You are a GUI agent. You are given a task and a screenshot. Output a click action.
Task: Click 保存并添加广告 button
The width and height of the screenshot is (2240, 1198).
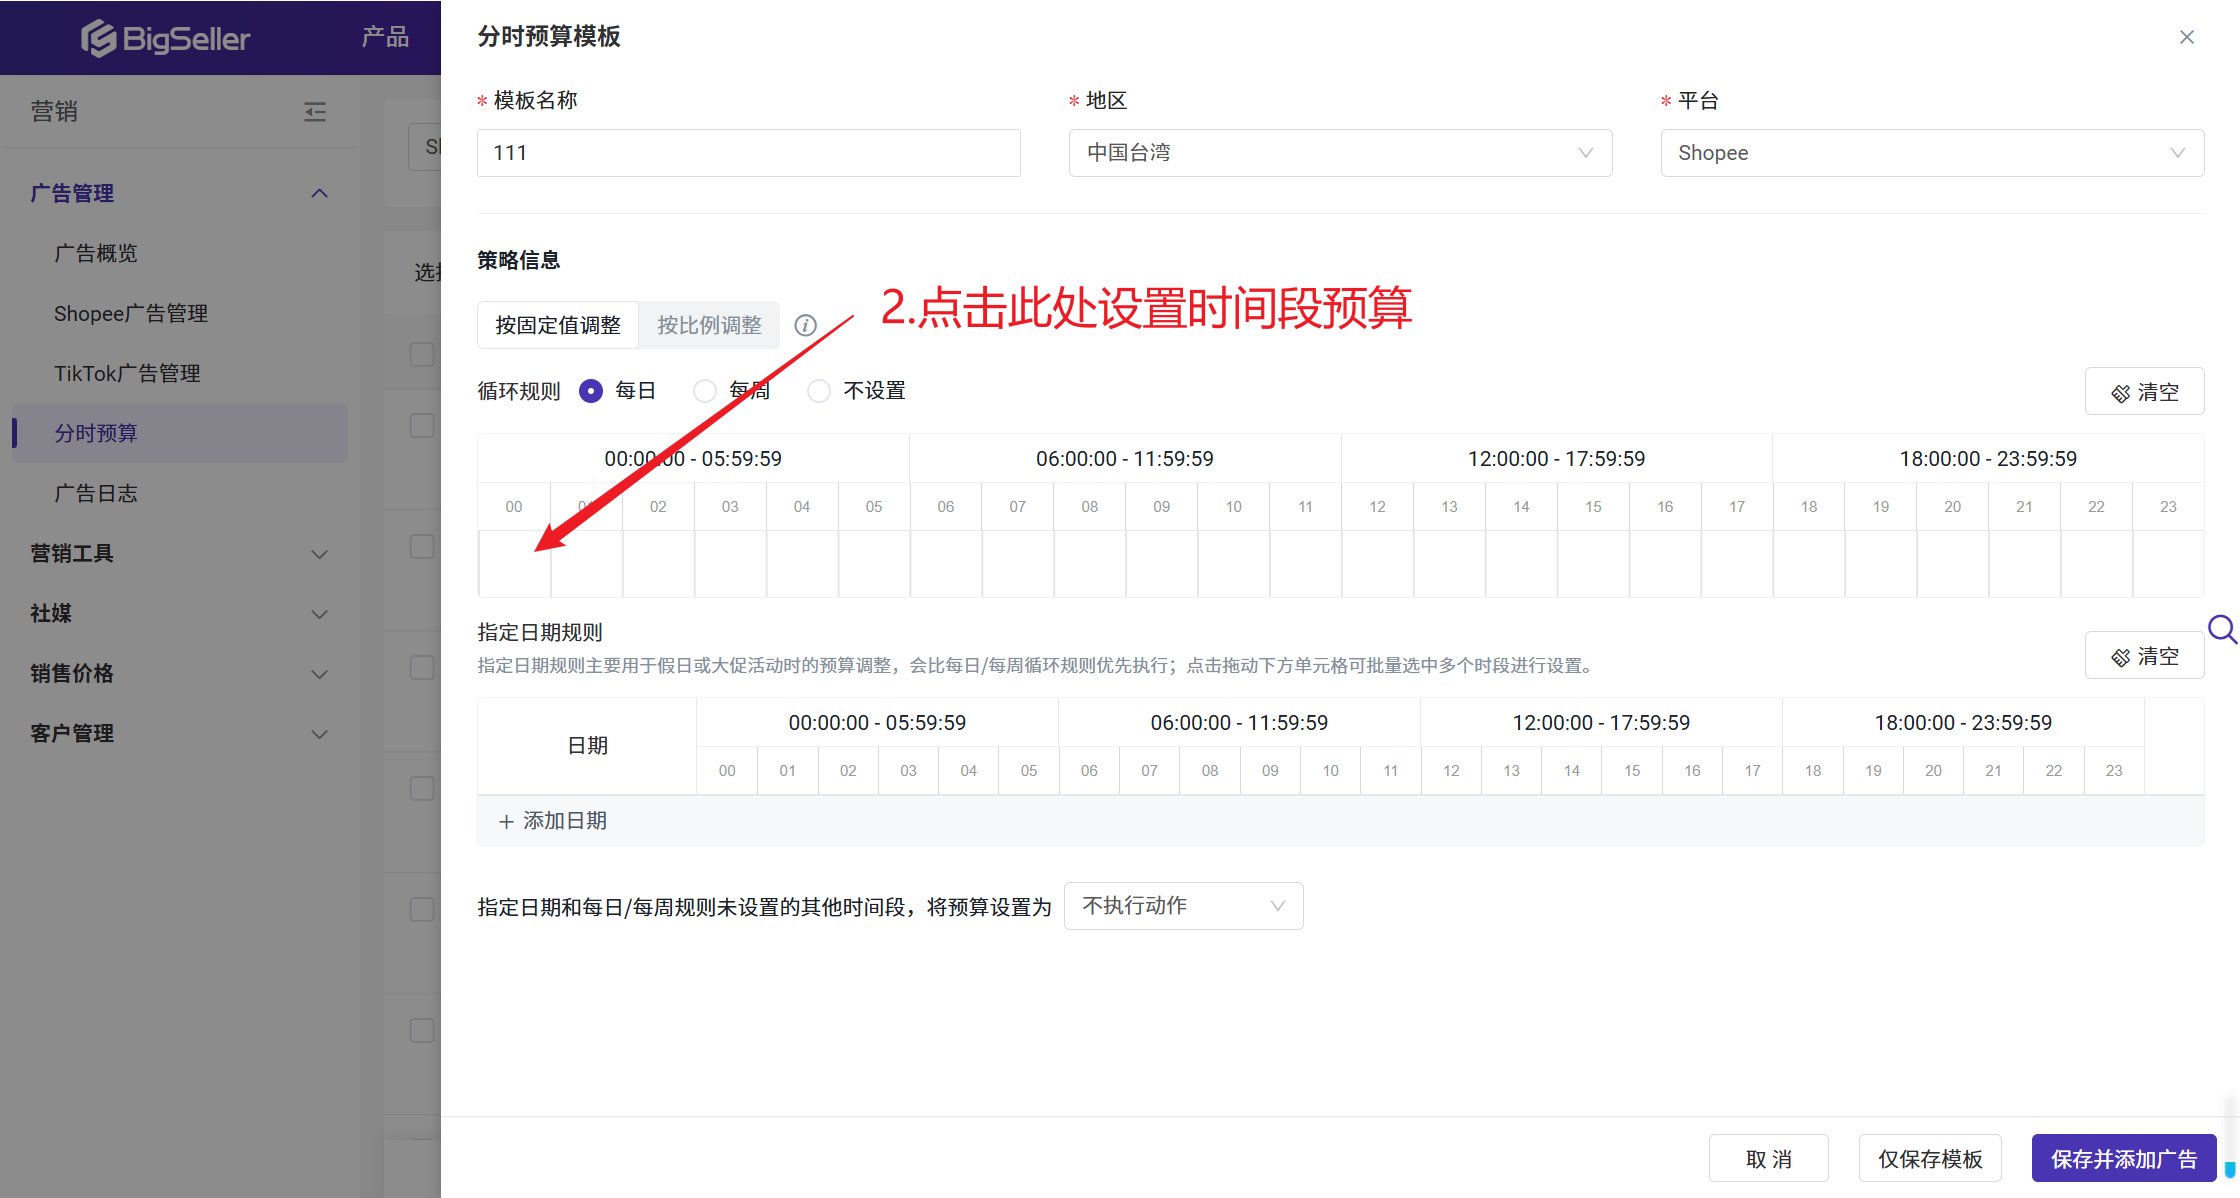tap(2123, 1159)
